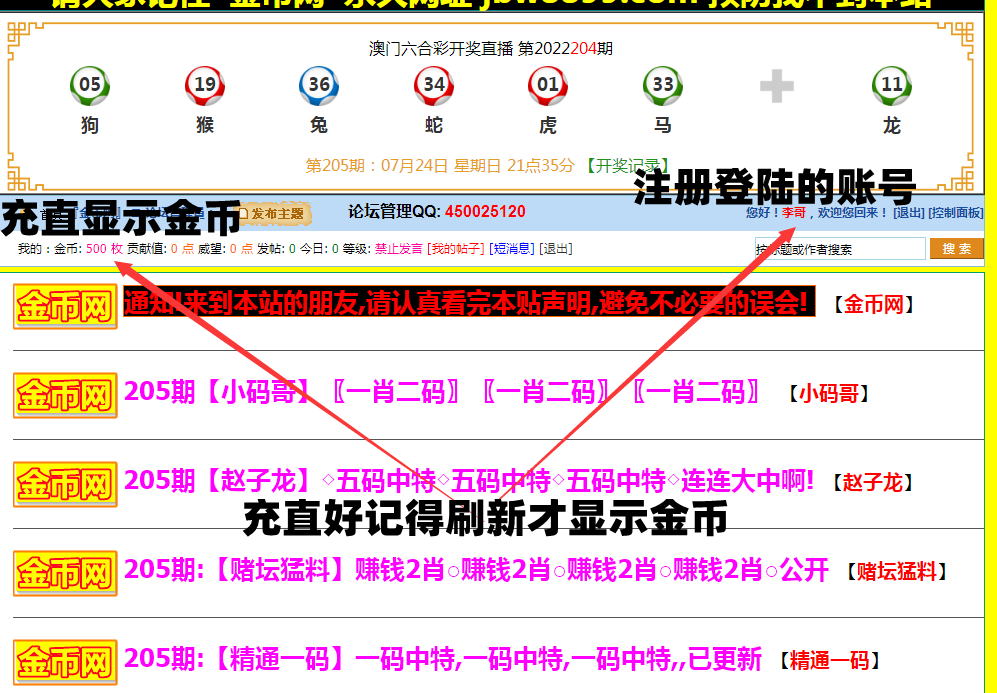This screenshot has width=997, height=693.
Task: Open the 205期 精通一码 一码中特 post
Action: tap(443, 660)
